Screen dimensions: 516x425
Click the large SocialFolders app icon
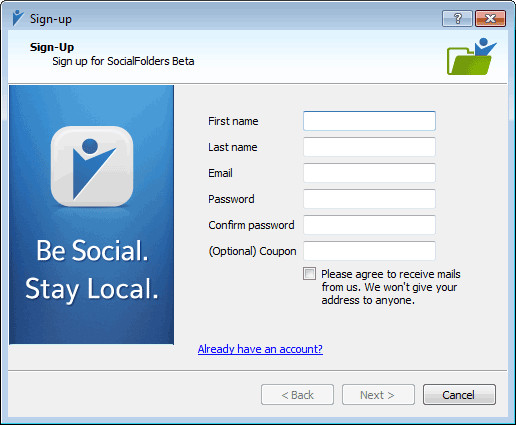click(92, 167)
